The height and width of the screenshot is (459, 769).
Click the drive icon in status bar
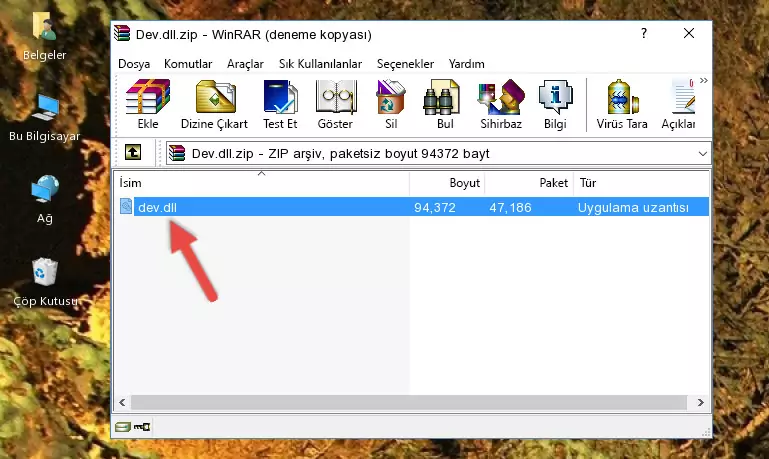pyautogui.click(x=123, y=427)
